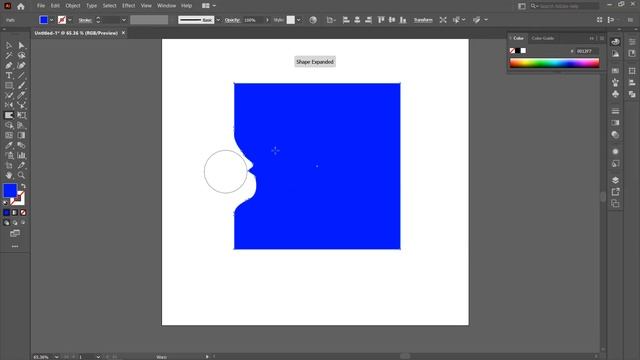Collapse the Color panel to icons
The height and width of the screenshot is (360, 640).
[591, 38]
